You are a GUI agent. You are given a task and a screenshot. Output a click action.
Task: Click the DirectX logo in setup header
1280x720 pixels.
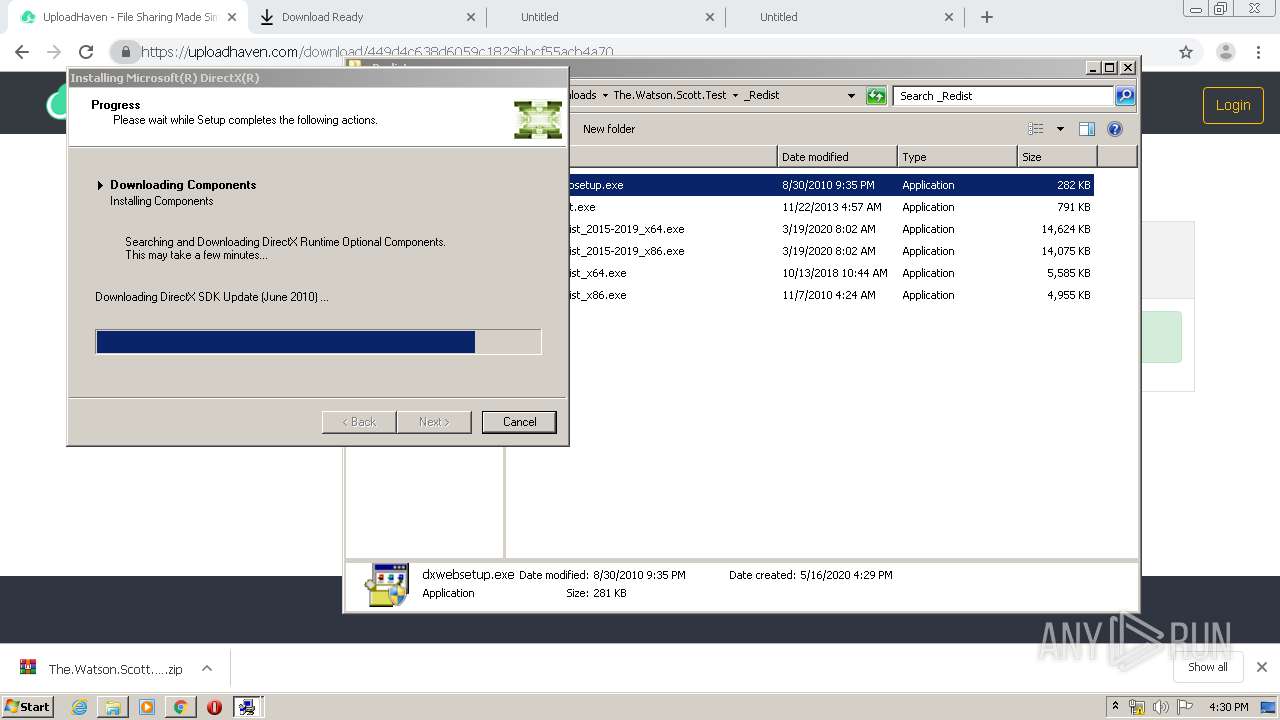(538, 119)
